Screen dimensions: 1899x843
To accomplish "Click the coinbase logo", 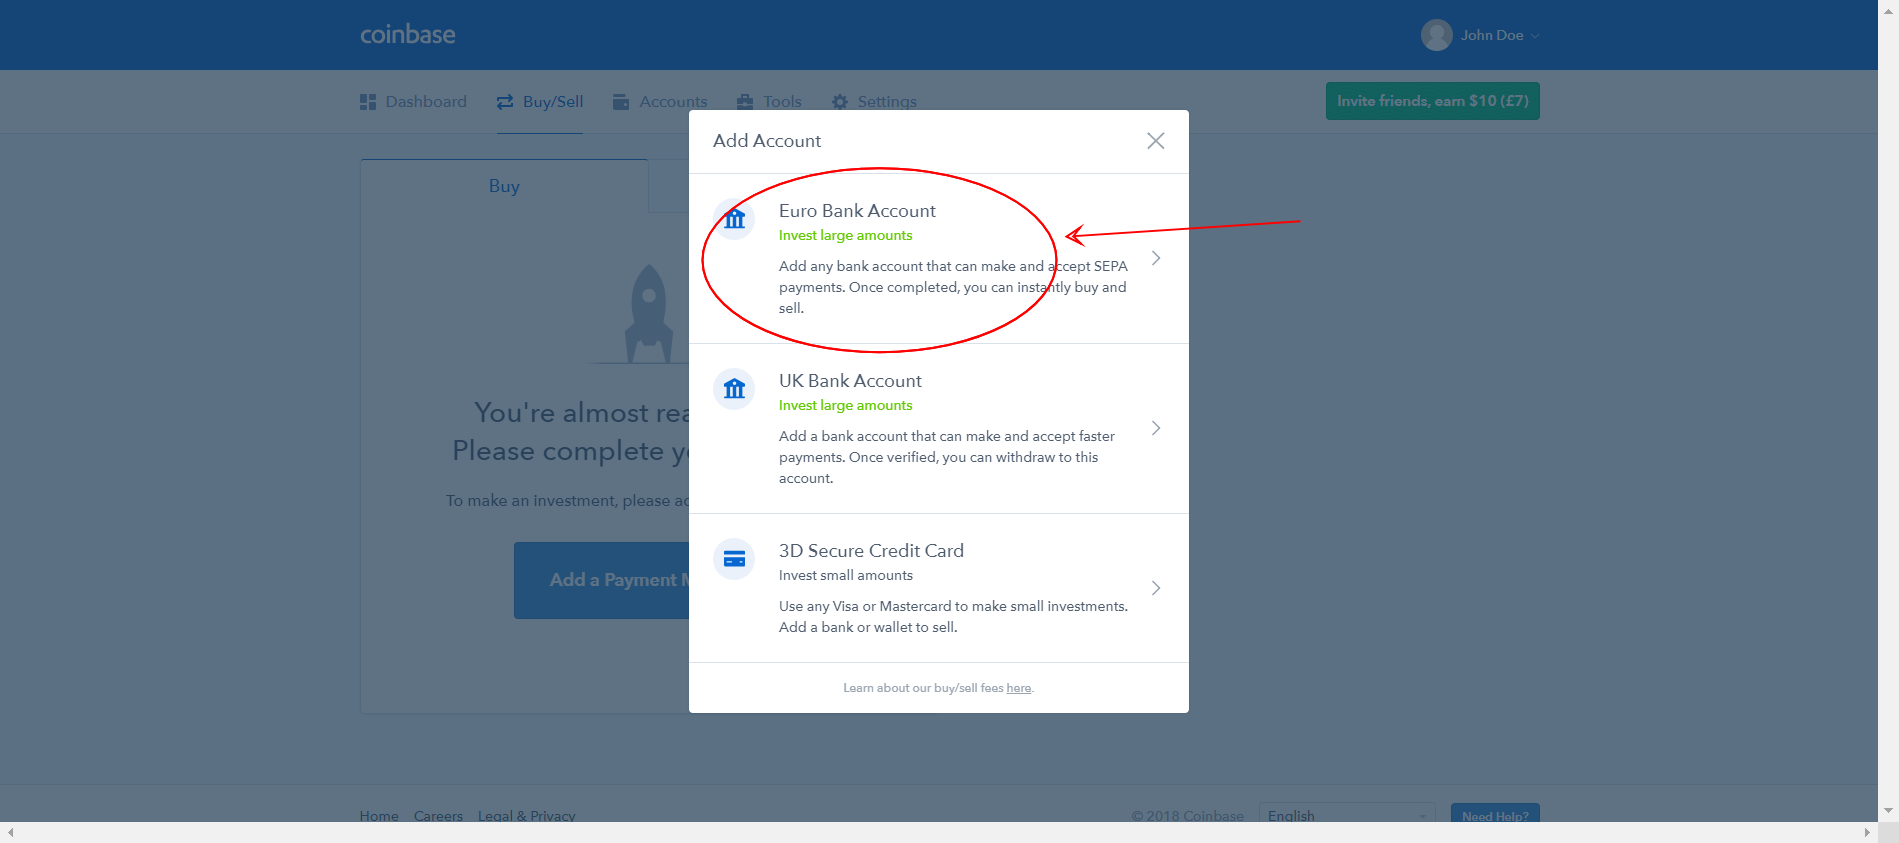I will click(x=408, y=34).
